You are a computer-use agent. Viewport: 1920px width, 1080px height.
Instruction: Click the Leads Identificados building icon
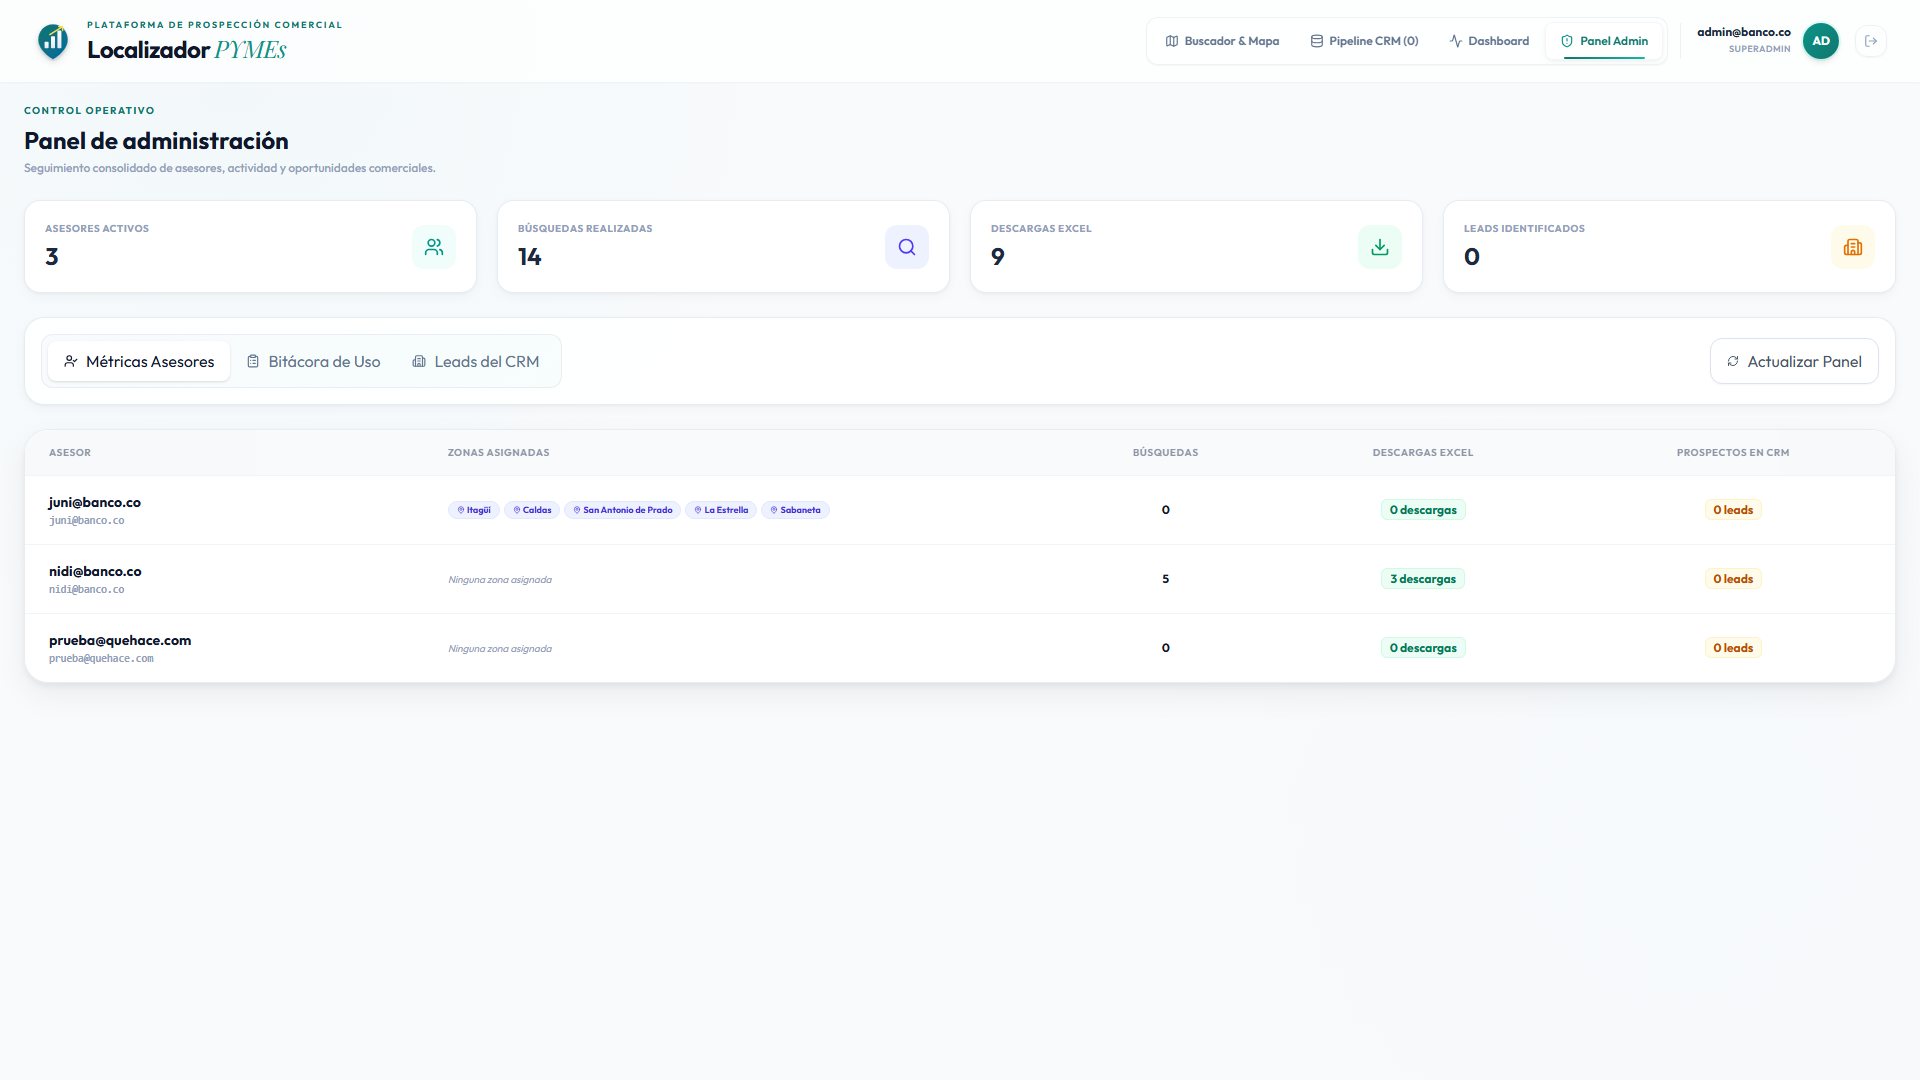1853,247
